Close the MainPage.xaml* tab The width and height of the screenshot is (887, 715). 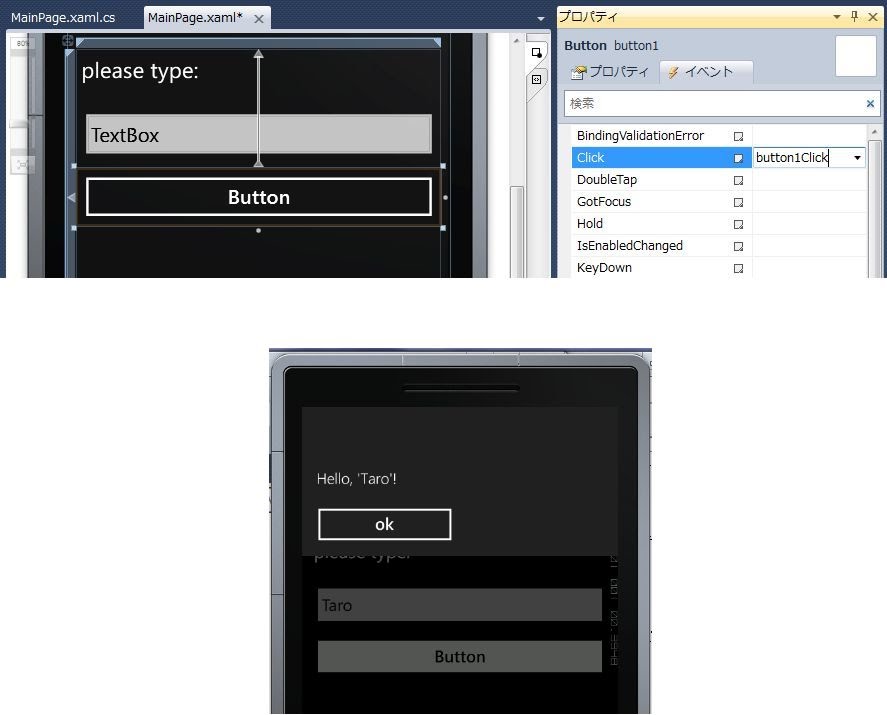[259, 19]
